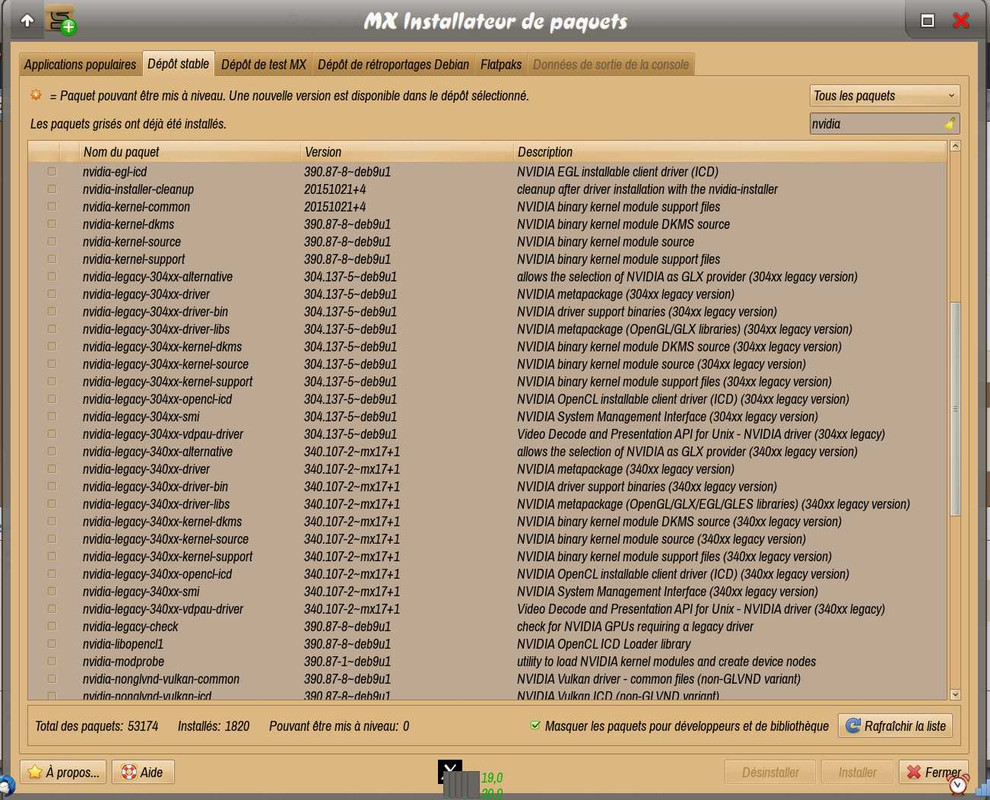Viewport: 990px width, 800px height.
Task: Select the nvidia-nonglvnd-vulkan-common row
Action: (487, 679)
